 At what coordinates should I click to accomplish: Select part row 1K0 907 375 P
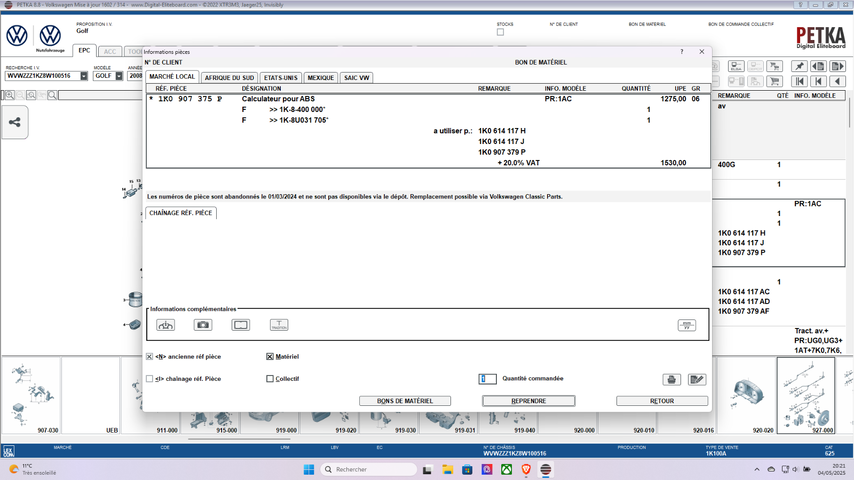(428, 99)
